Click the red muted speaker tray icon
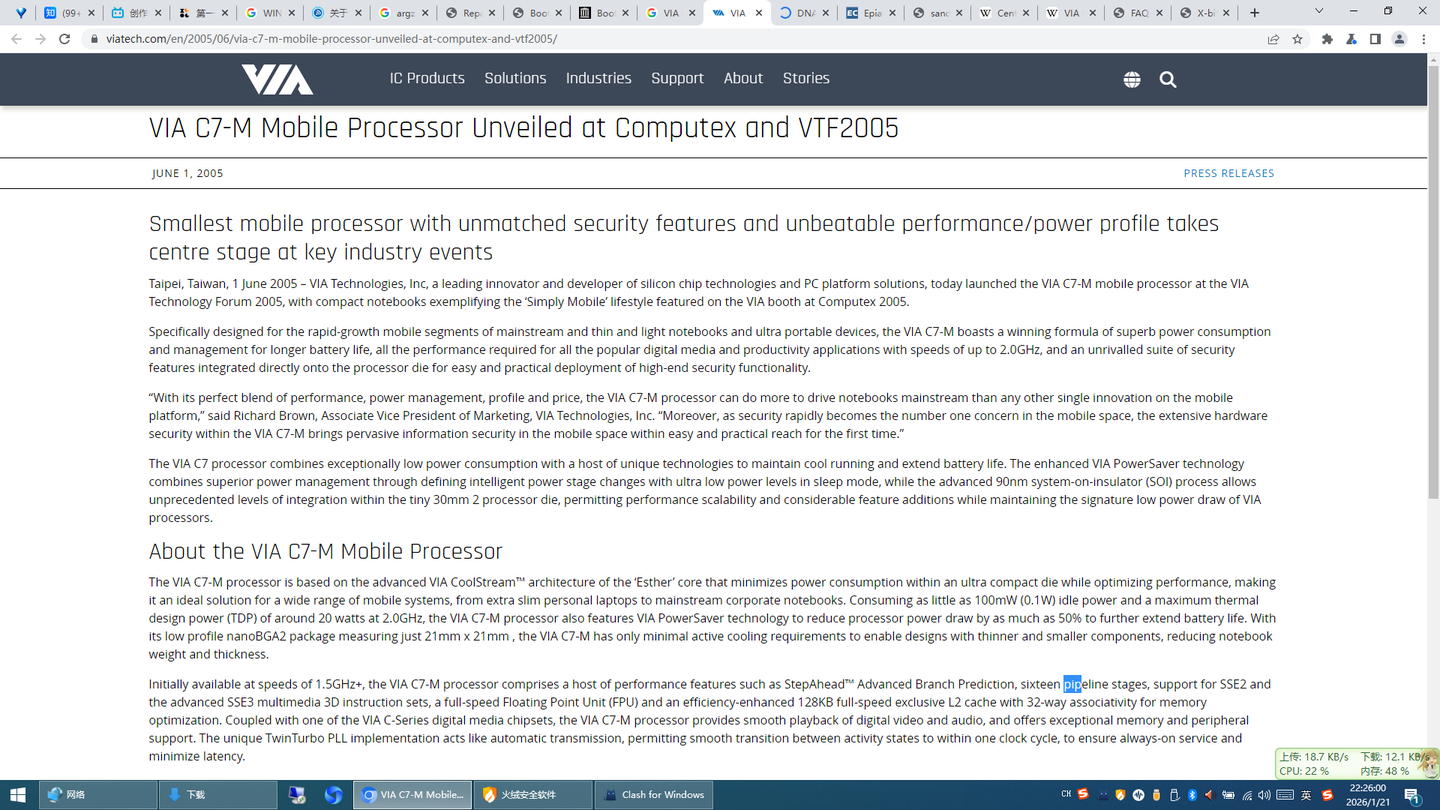This screenshot has height=810, width=1440. [x=1210, y=795]
